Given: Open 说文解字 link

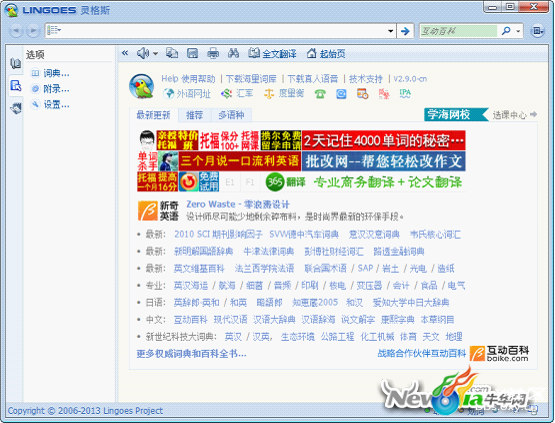Looking at the screenshot, I should pyautogui.click(x=358, y=320).
